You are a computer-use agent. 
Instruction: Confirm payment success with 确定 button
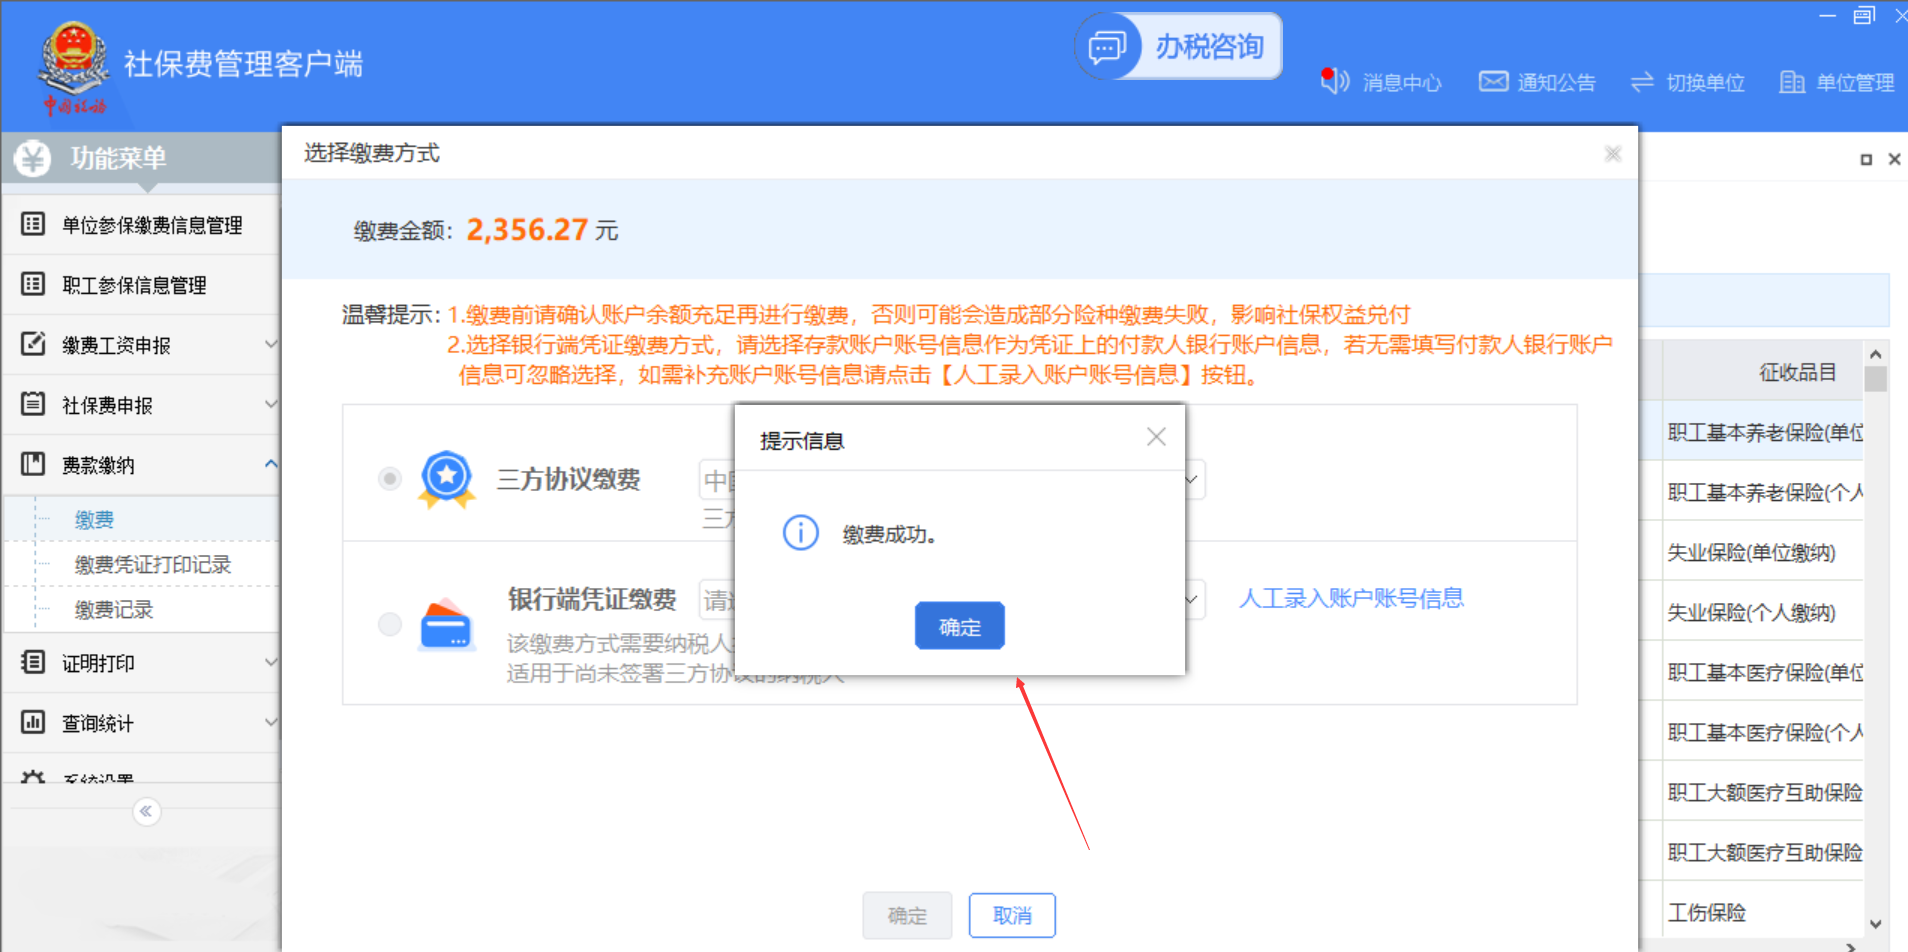tap(959, 627)
